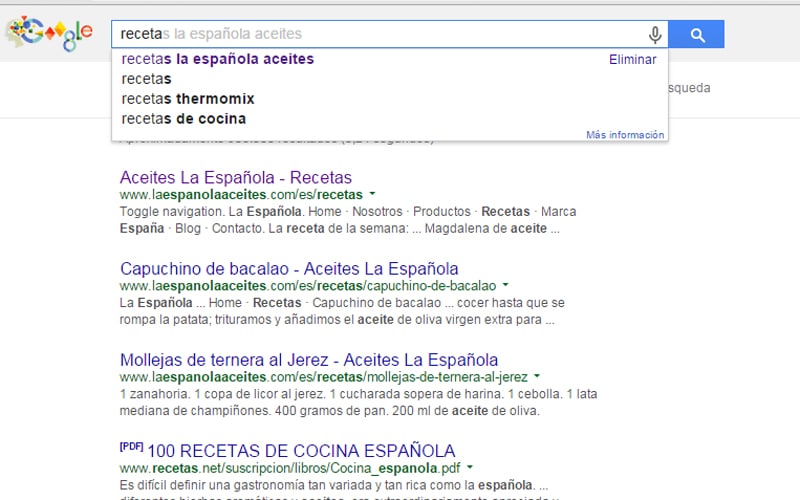Choose suggestion 'recetas thermomix'
This screenshot has width=800, height=500.
188,99
